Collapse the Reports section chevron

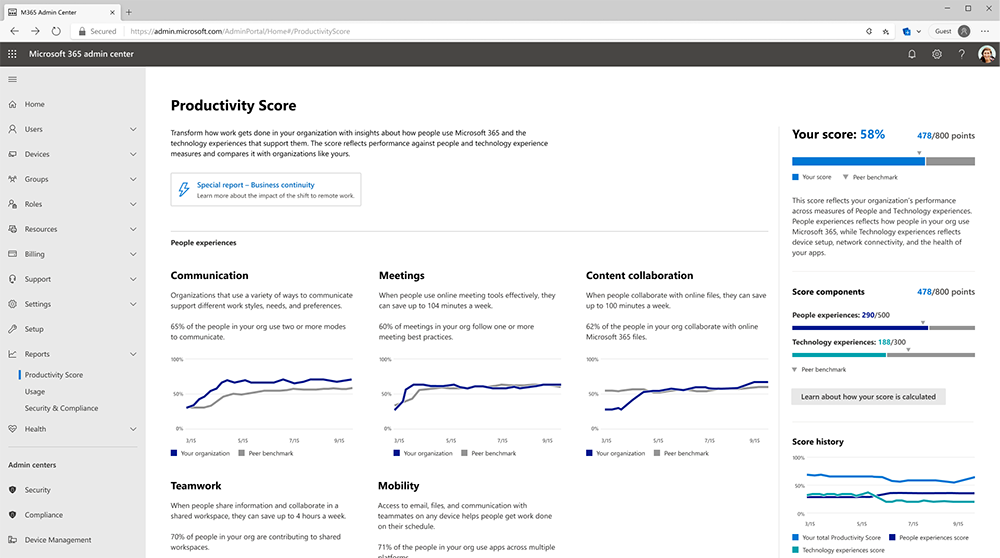[x=133, y=354]
